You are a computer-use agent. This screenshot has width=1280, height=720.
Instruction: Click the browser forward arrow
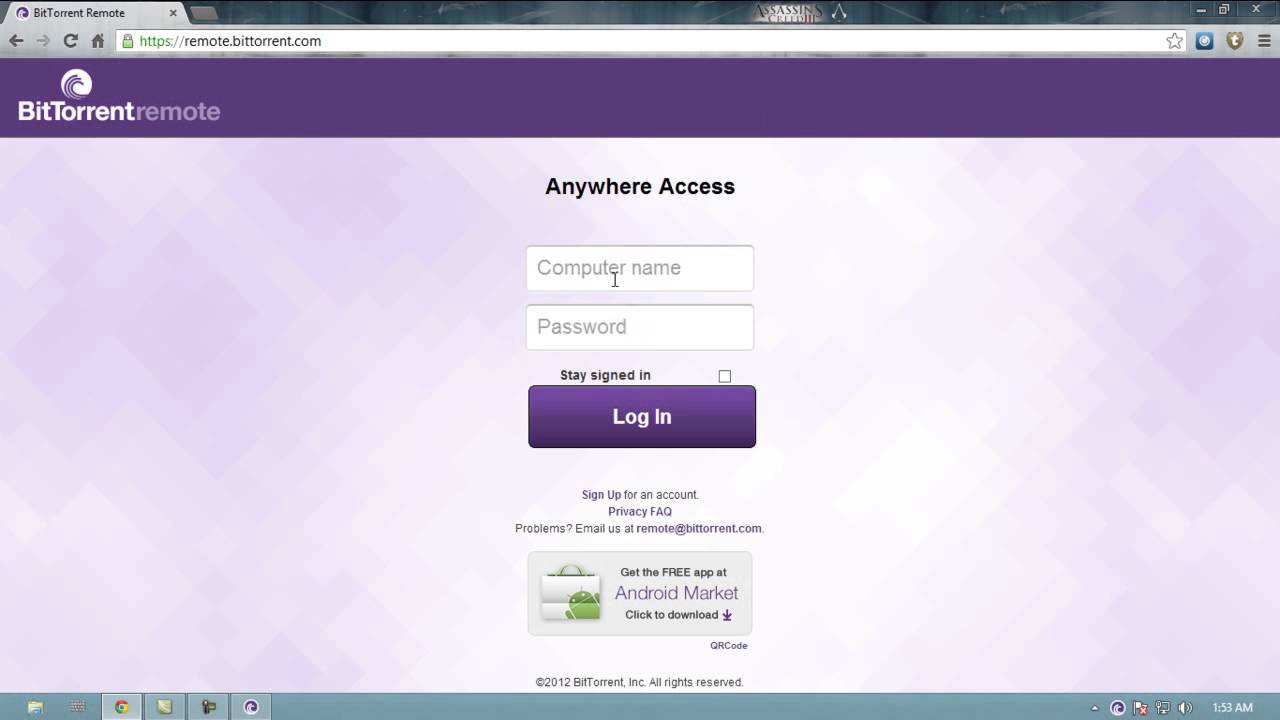tap(43, 41)
